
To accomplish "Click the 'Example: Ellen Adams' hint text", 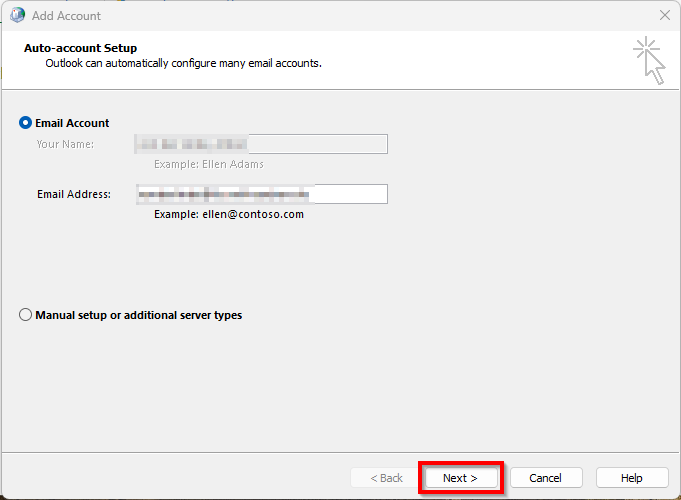I will 209,164.
